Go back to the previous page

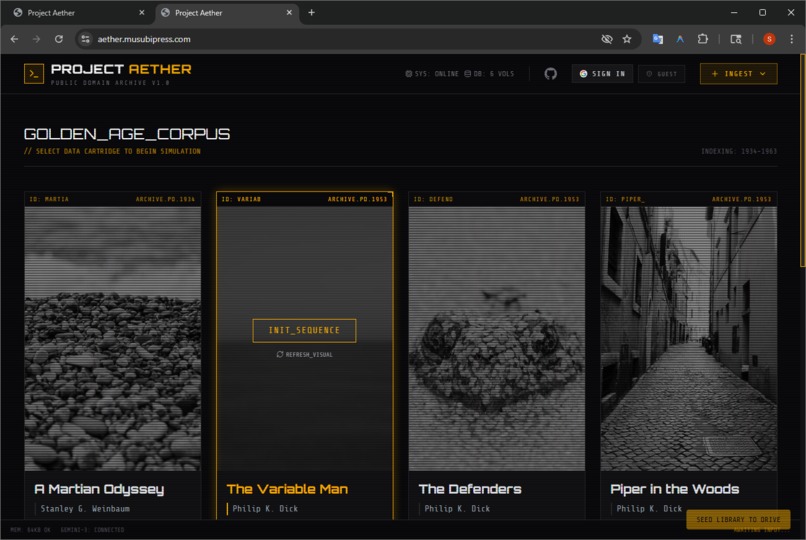tap(14, 39)
